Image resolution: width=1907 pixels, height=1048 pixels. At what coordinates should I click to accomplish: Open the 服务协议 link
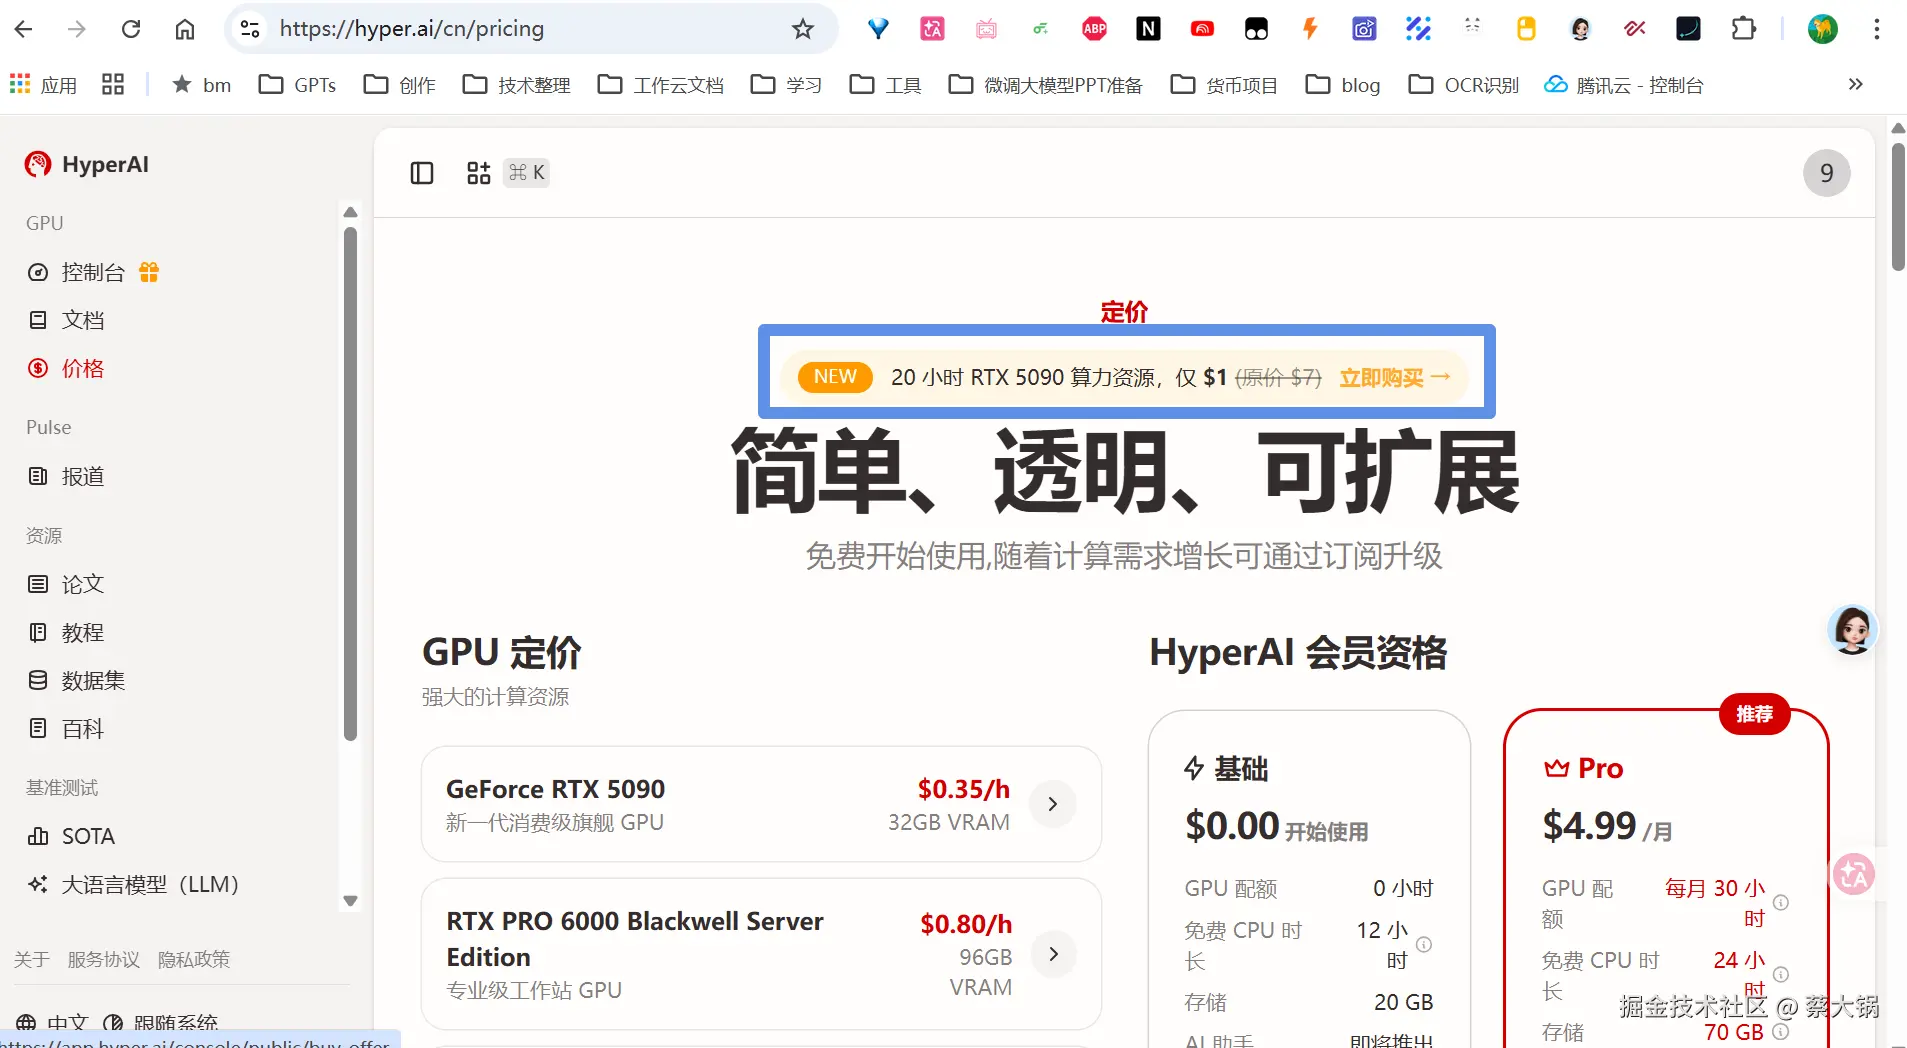point(104,959)
